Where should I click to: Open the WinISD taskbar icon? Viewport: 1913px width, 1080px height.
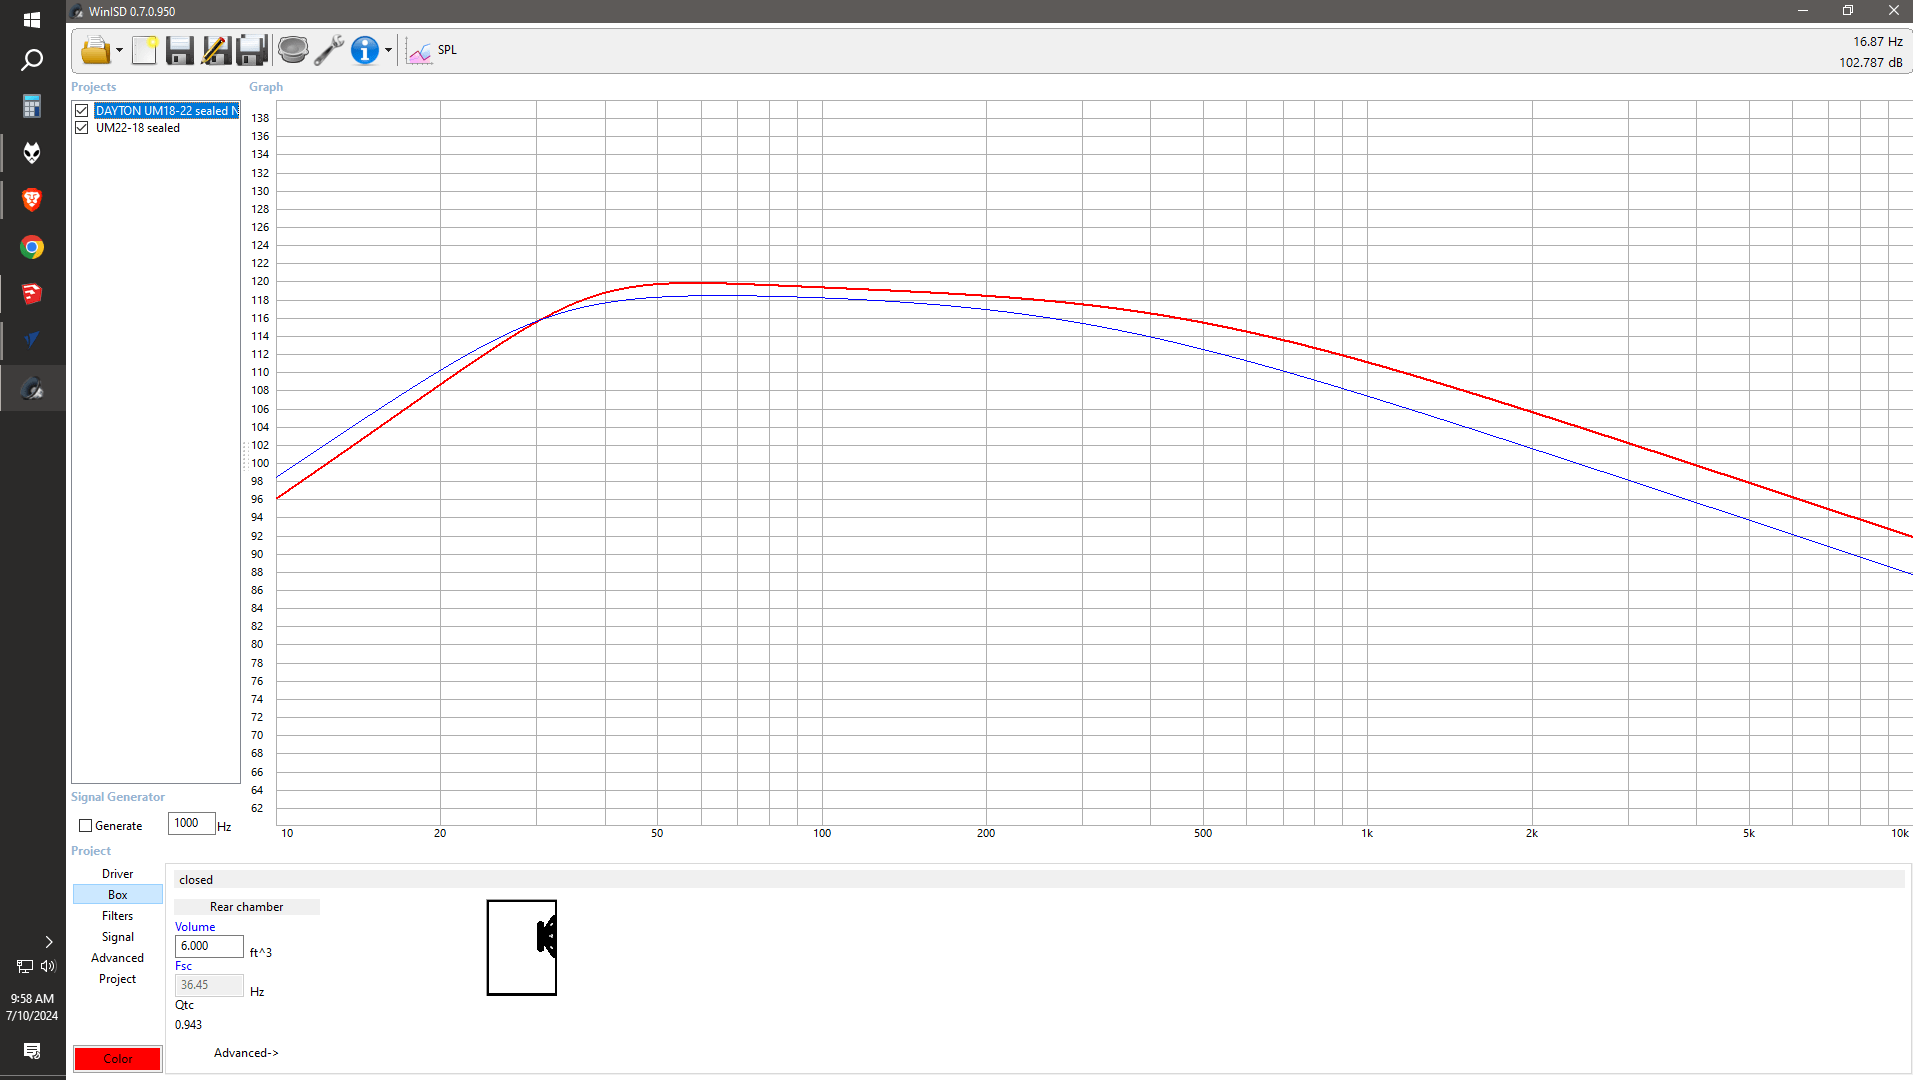(32, 388)
